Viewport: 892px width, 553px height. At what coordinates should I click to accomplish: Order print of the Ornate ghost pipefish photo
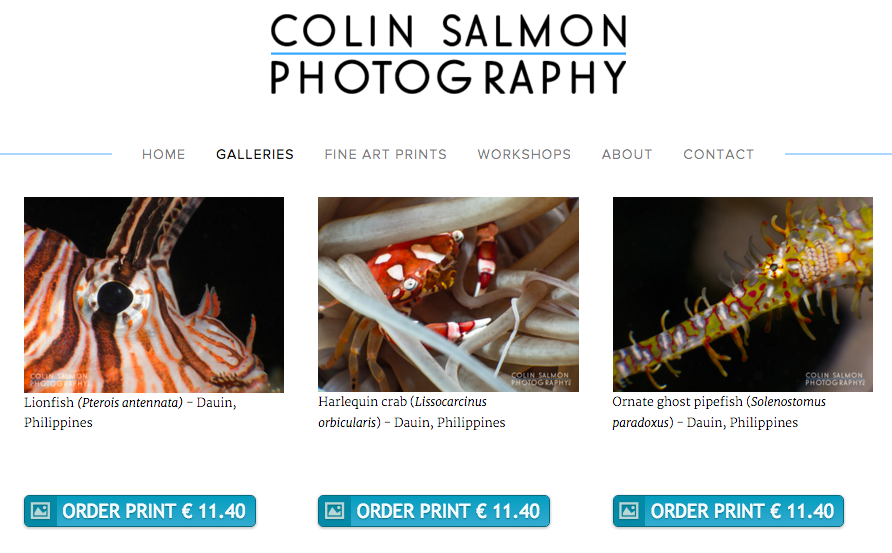(728, 511)
